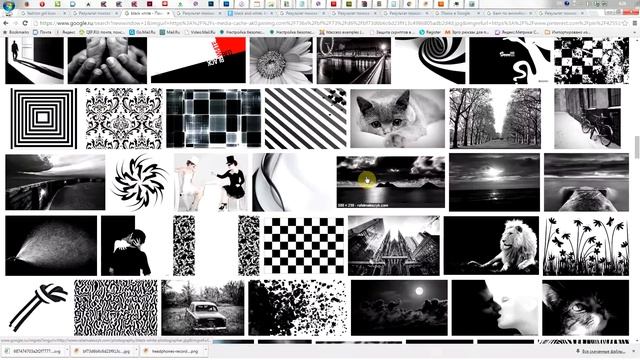Open the checkerboard pattern thumbnail

click(304, 246)
